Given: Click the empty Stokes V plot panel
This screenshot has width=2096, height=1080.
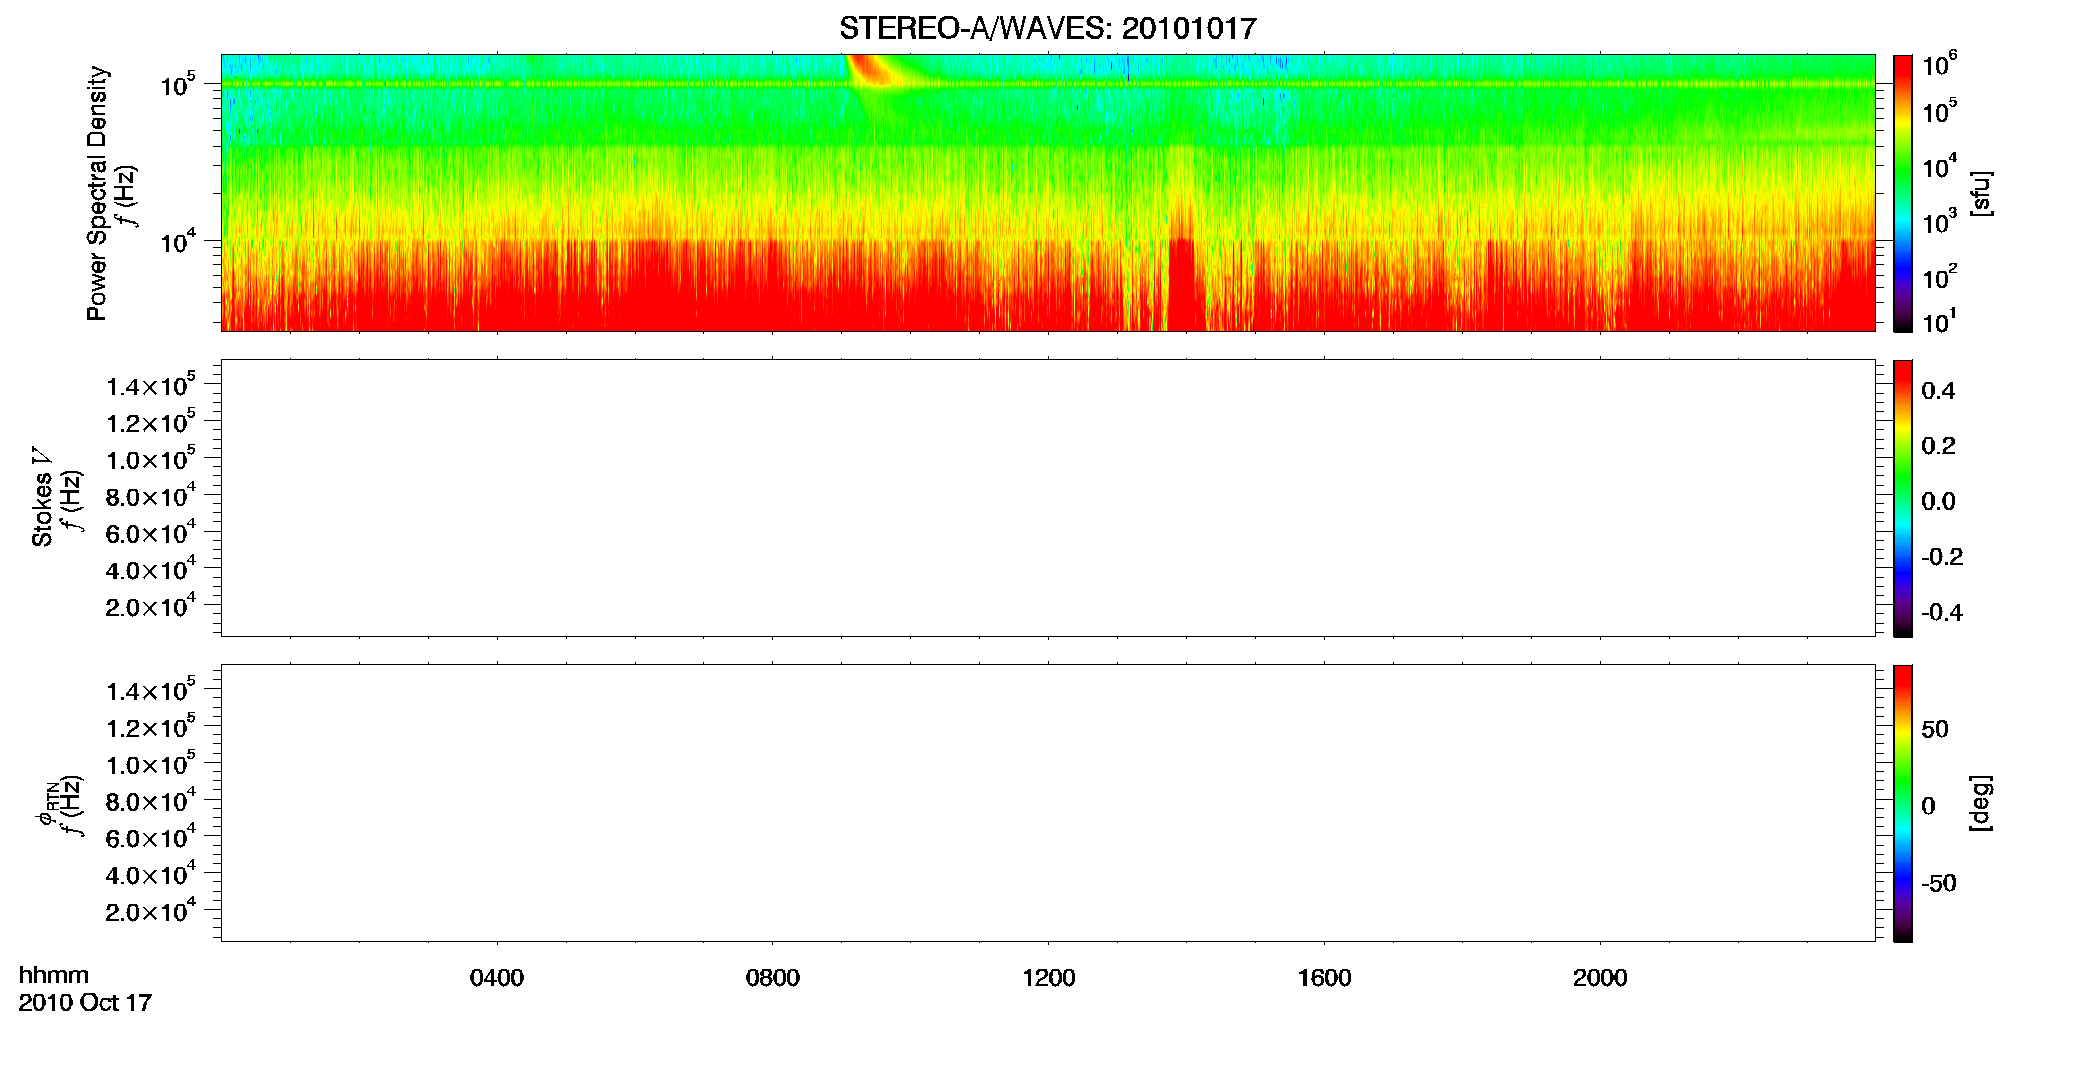Looking at the screenshot, I should 1048,498.
